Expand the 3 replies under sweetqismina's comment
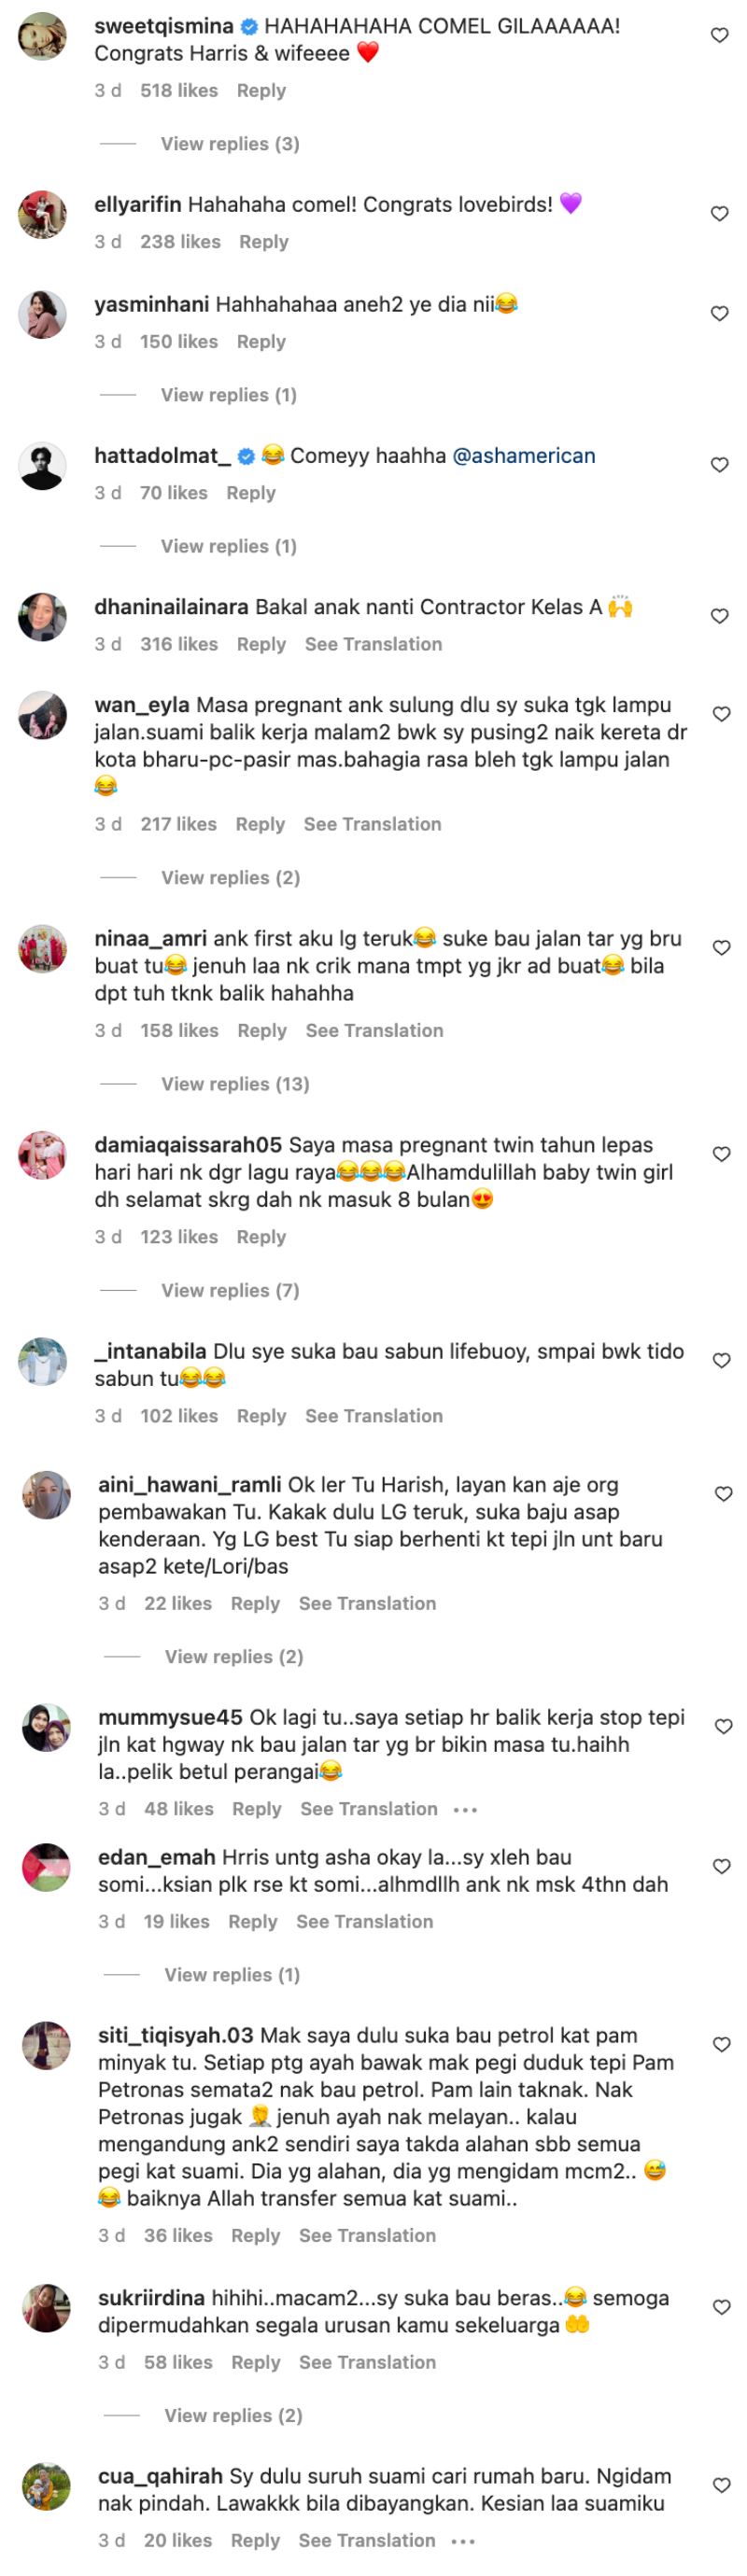Screen dimensions: 747x2576 pyautogui.click(x=230, y=143)
